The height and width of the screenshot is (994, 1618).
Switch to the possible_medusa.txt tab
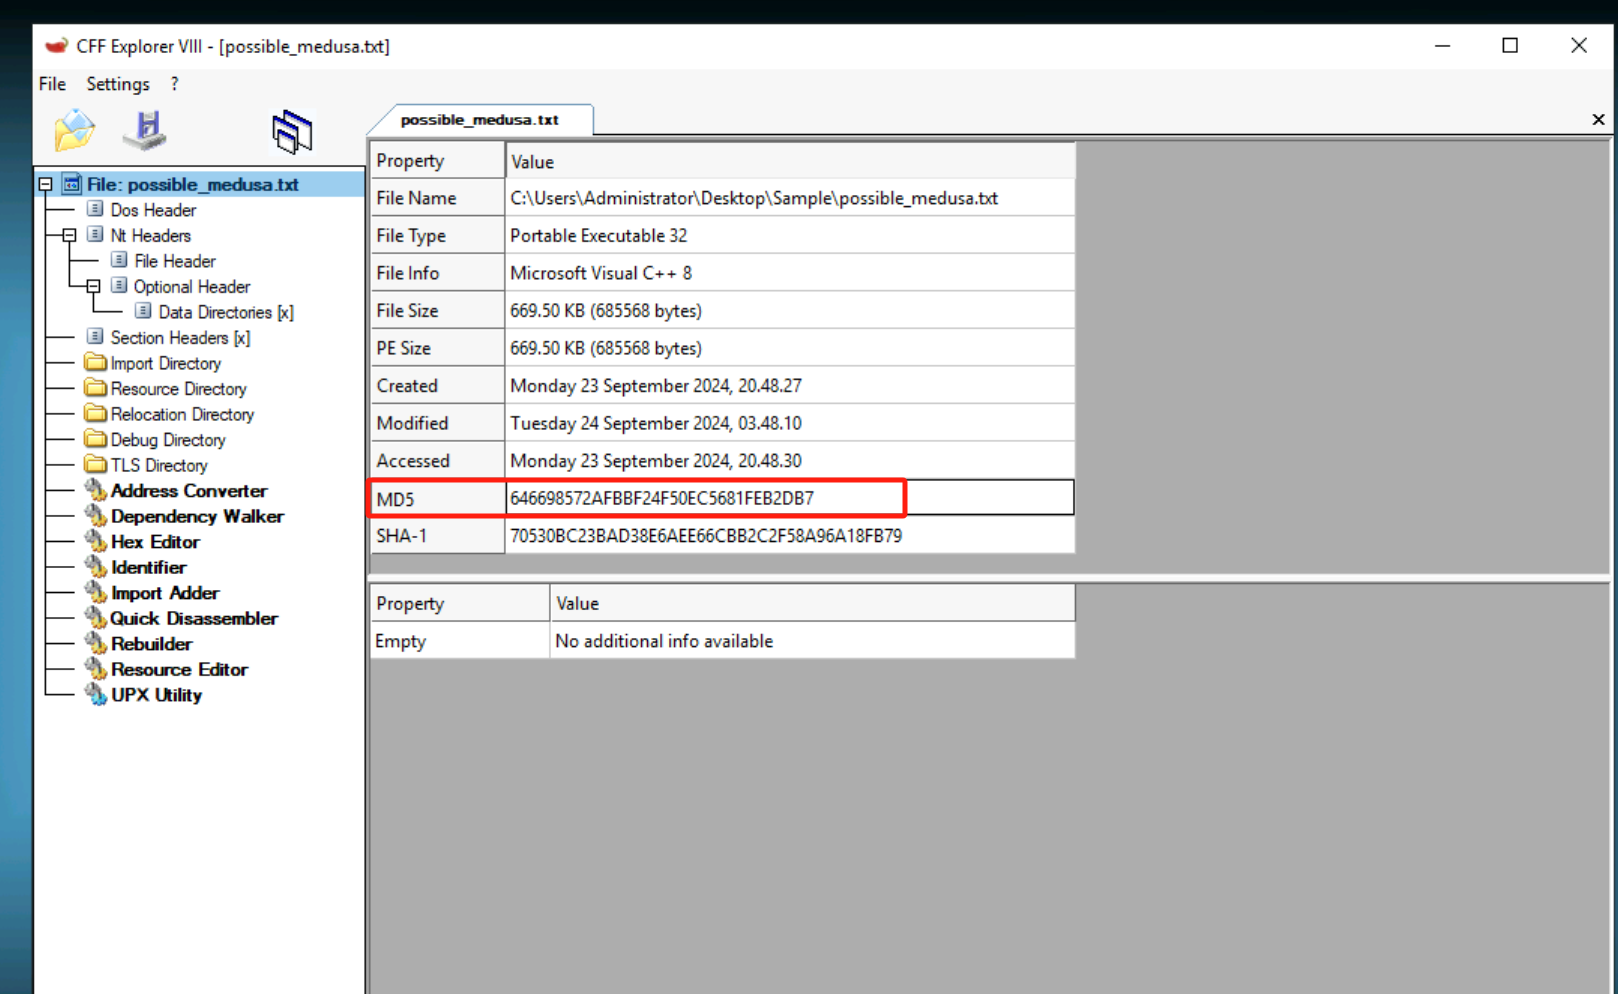point(480,119)
